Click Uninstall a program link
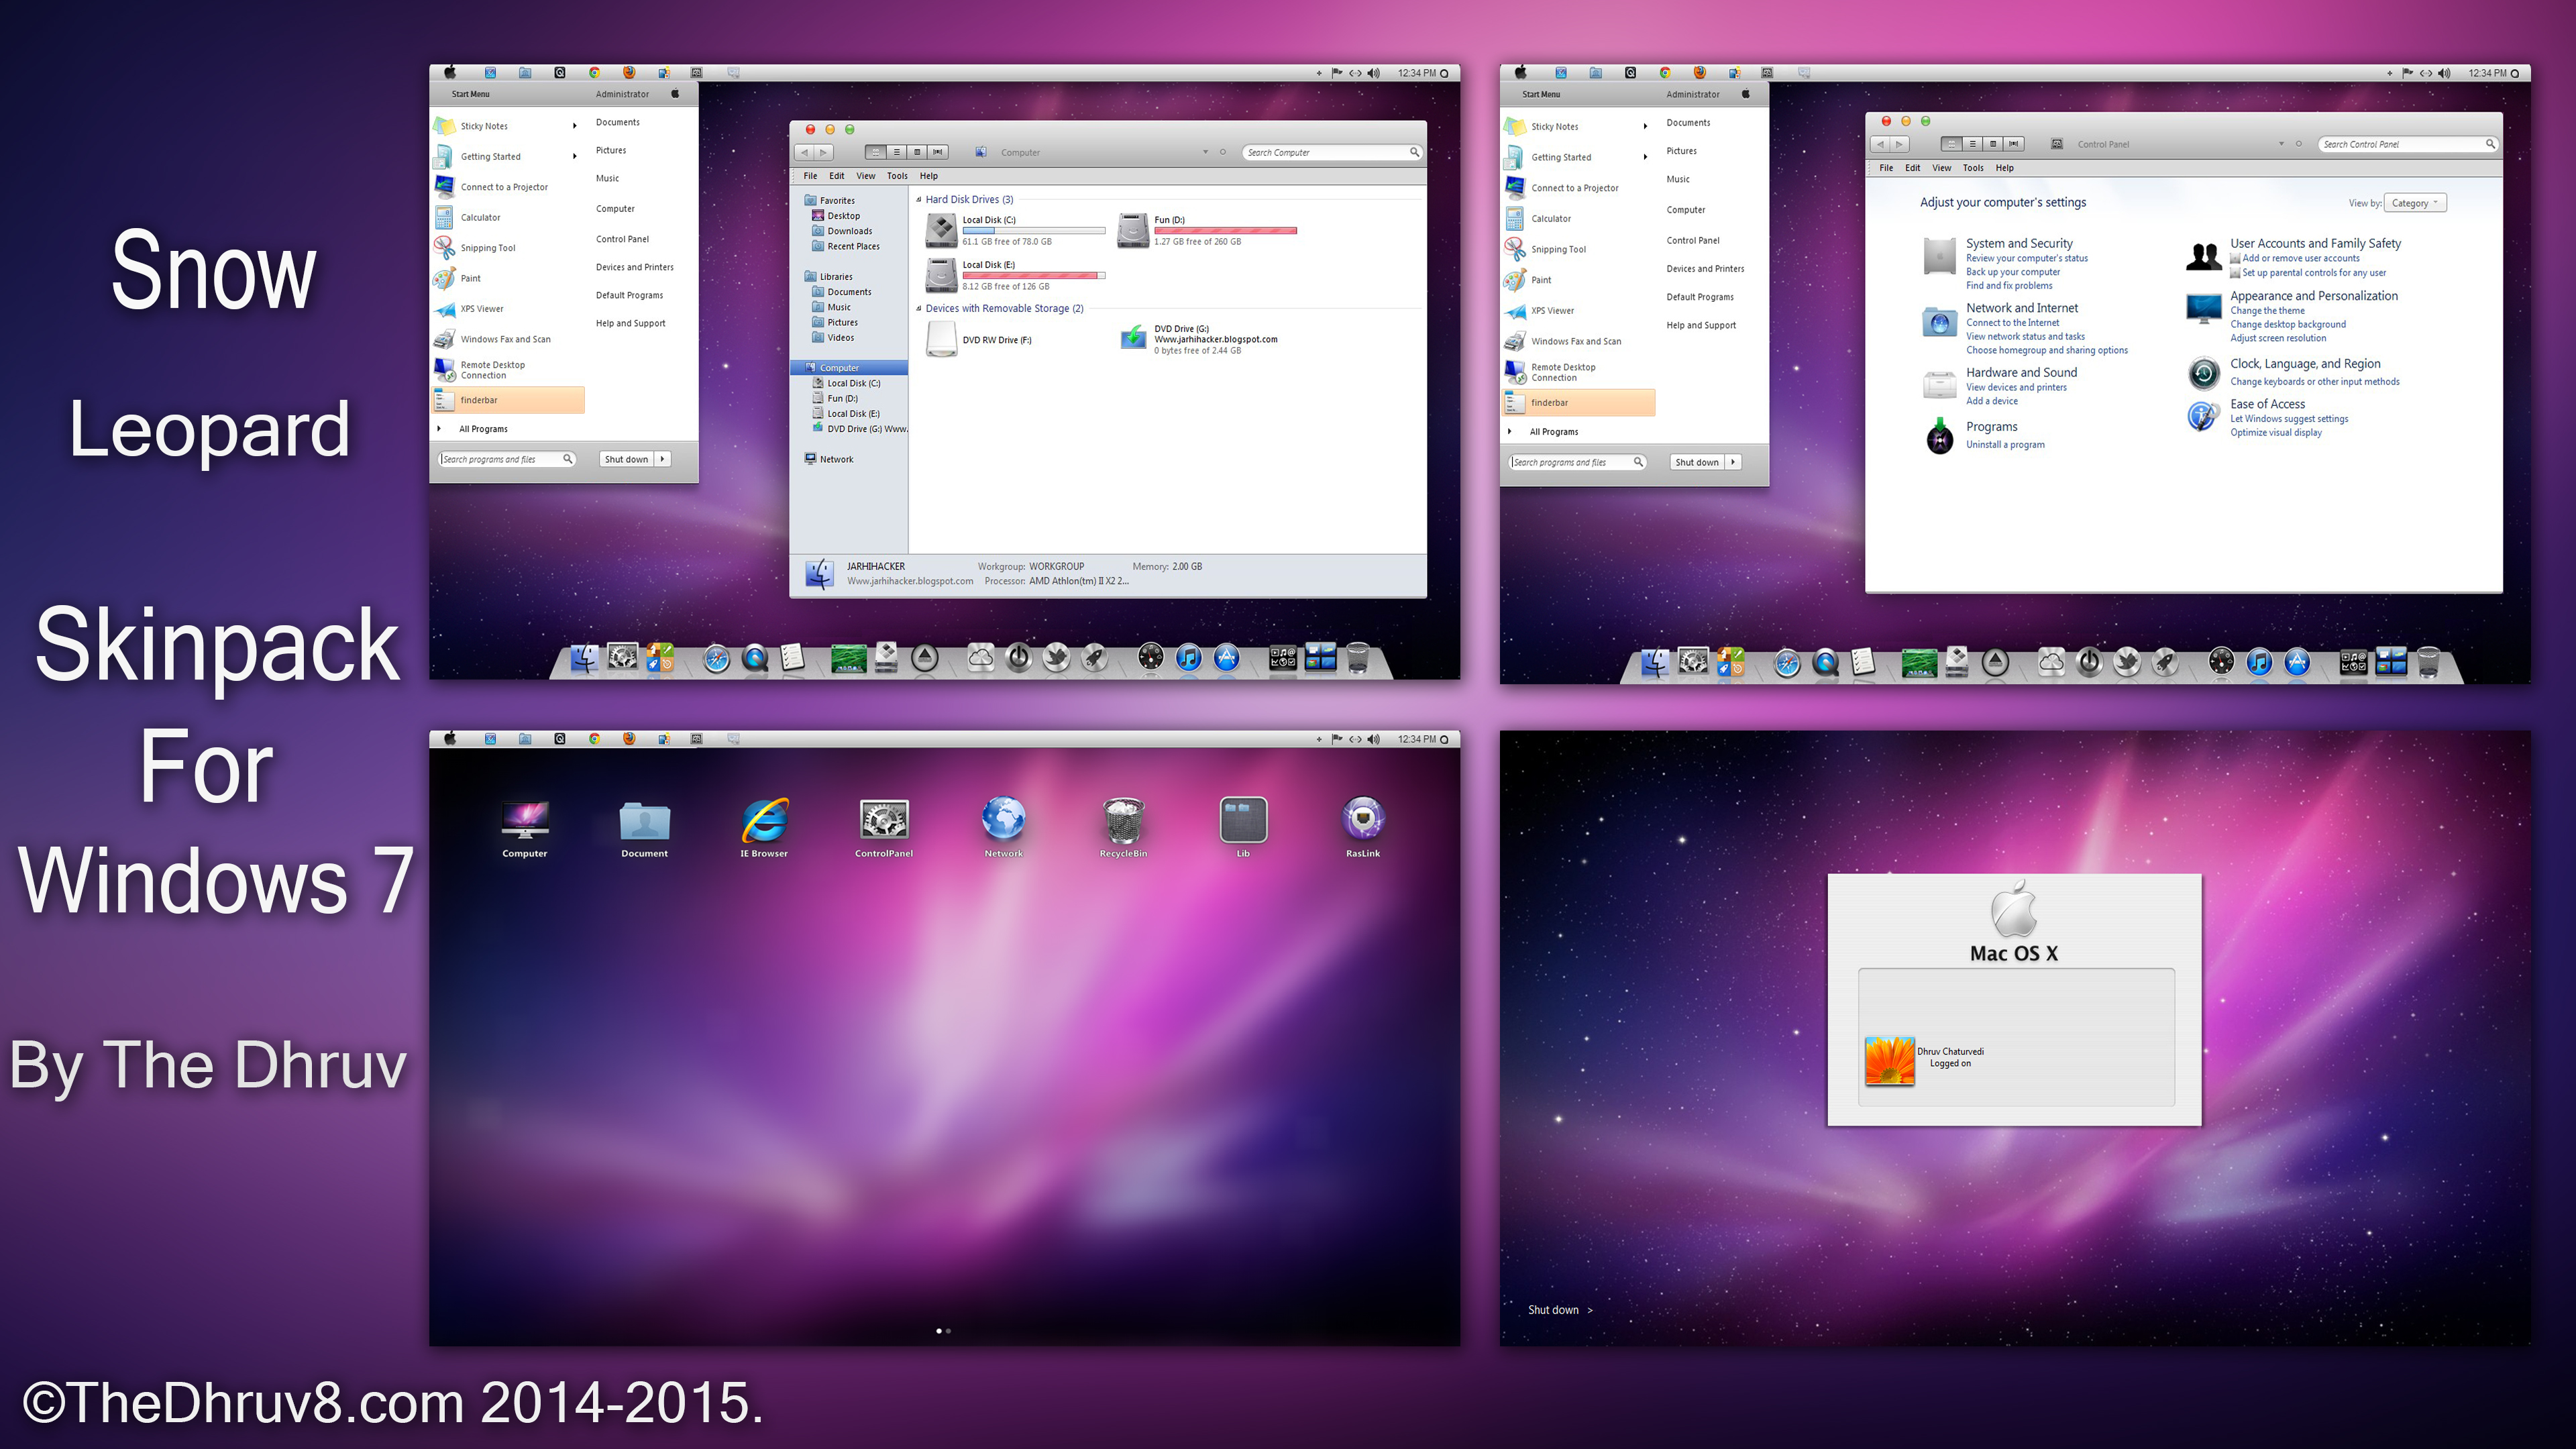Screen dimensions: 2576x1449 tap(2005, 445)
